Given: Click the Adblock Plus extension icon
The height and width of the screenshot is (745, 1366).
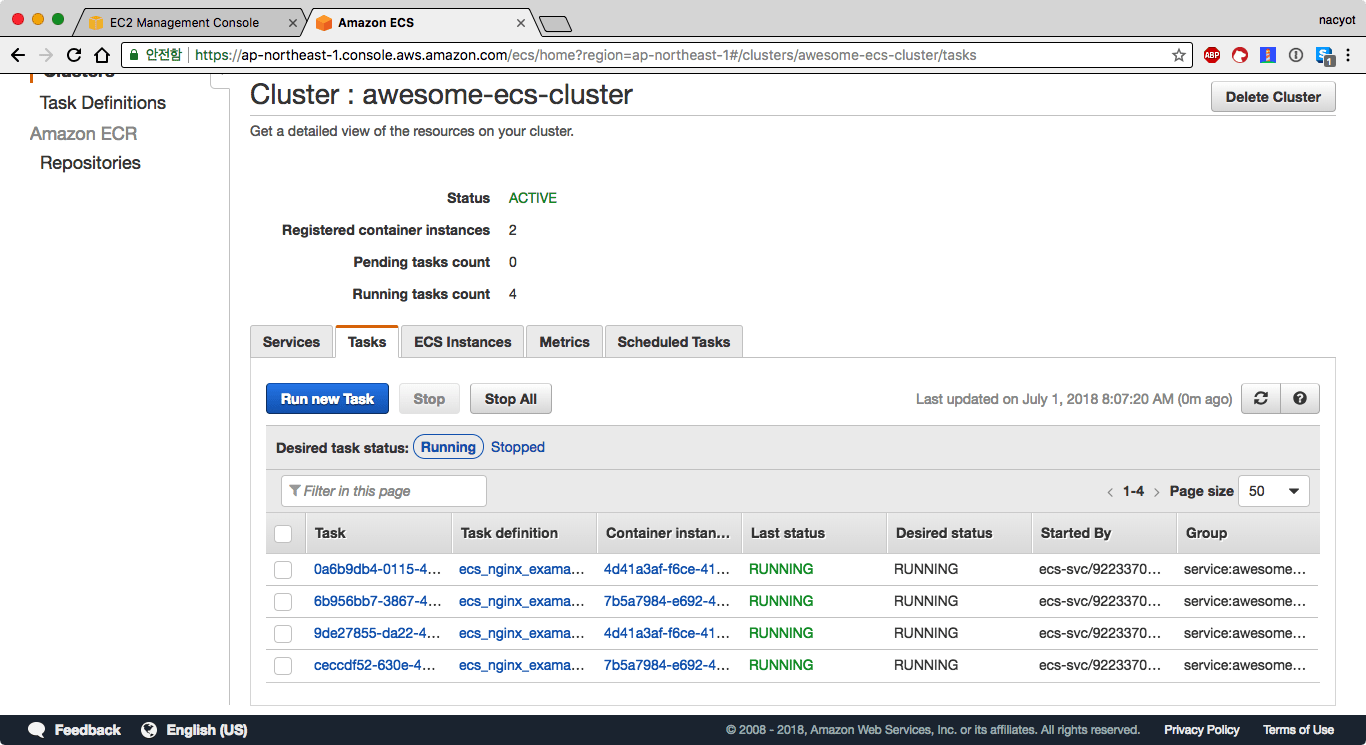Looking at the screenshot, I should click(1212, 55).
